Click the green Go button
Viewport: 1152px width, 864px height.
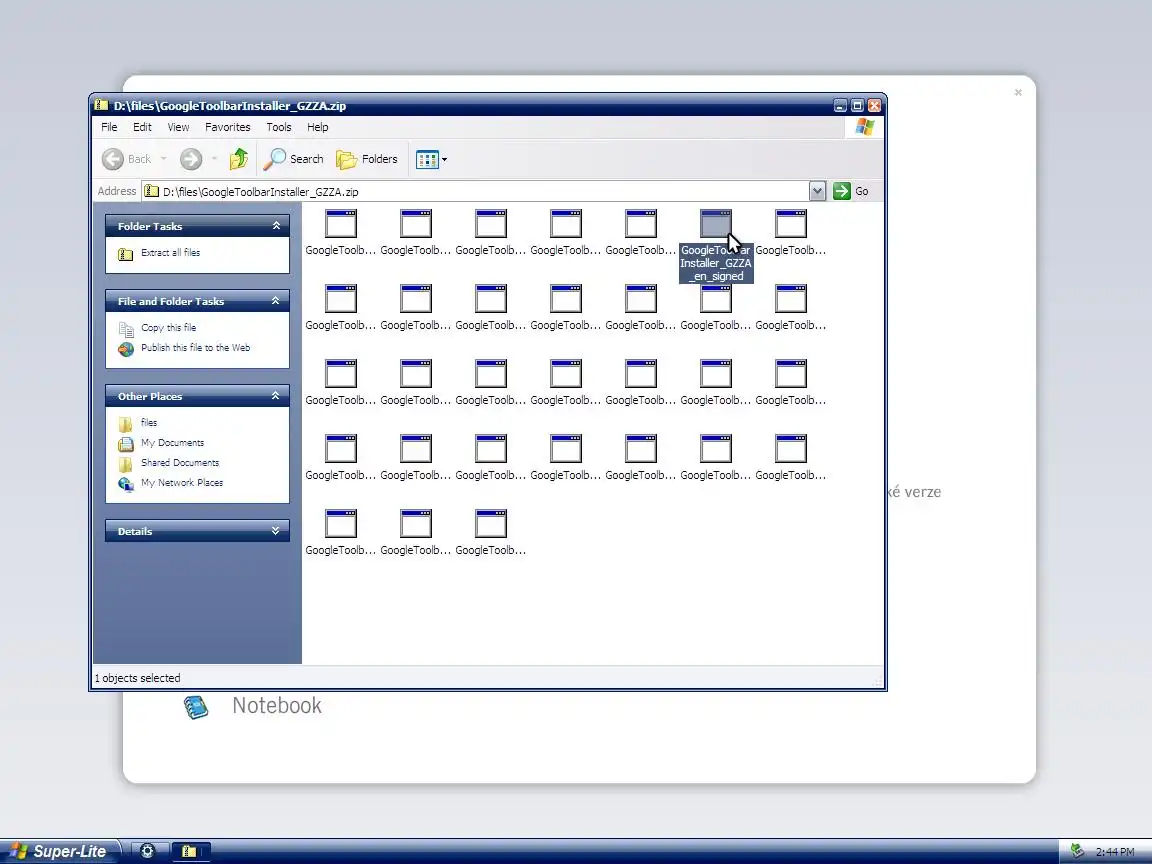point(852,191)
